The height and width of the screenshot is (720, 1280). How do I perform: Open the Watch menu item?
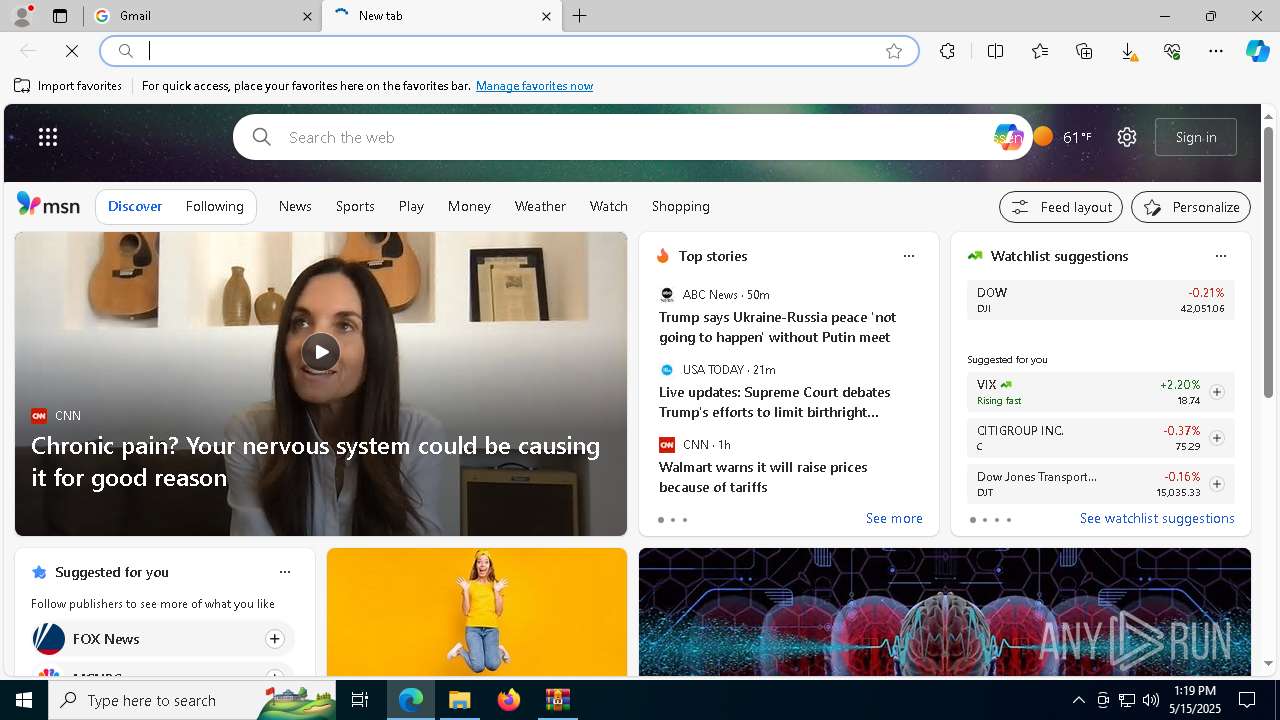pos(609,206)
